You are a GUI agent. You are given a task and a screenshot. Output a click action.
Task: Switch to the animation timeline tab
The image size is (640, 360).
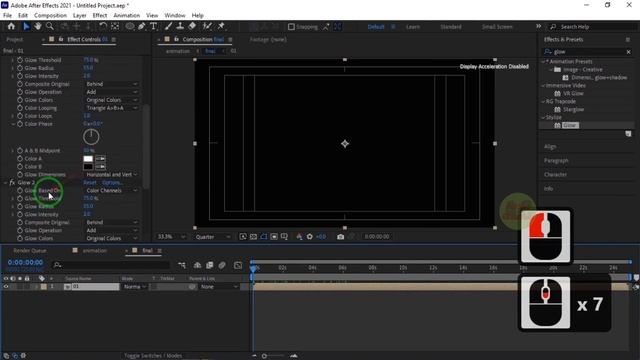click(95, 251)
